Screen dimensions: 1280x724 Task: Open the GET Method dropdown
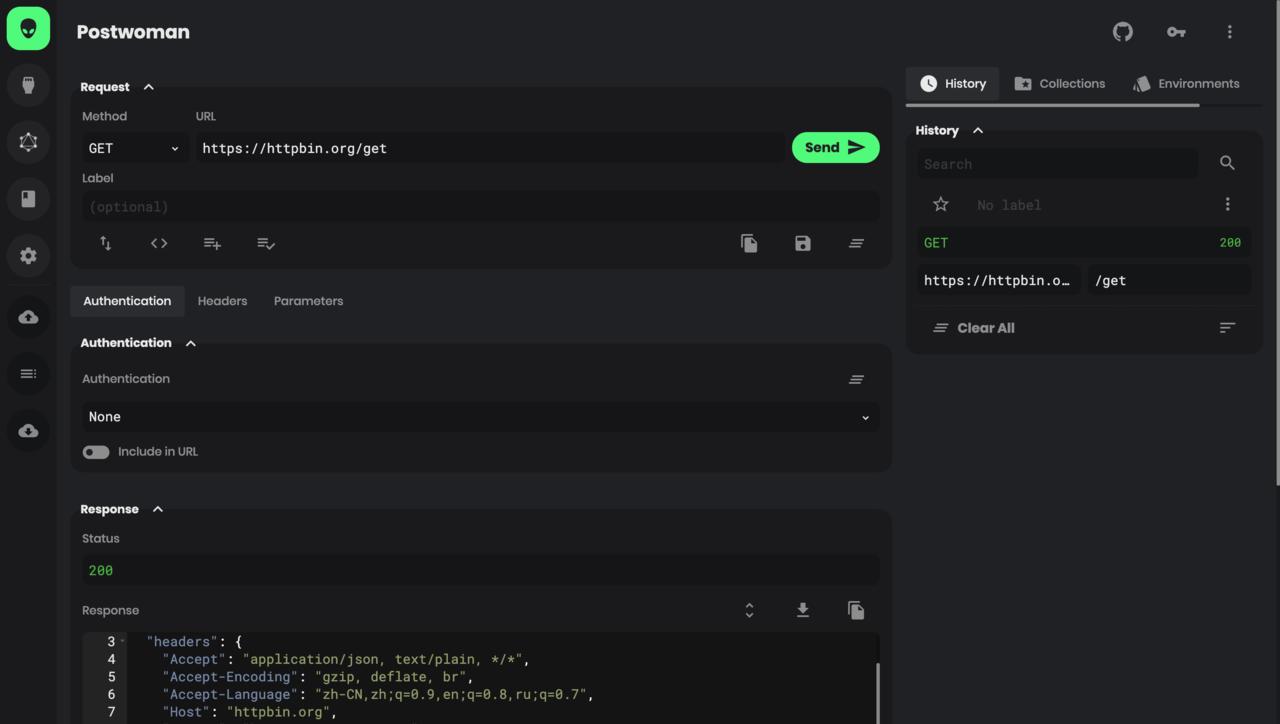[134, 148]
